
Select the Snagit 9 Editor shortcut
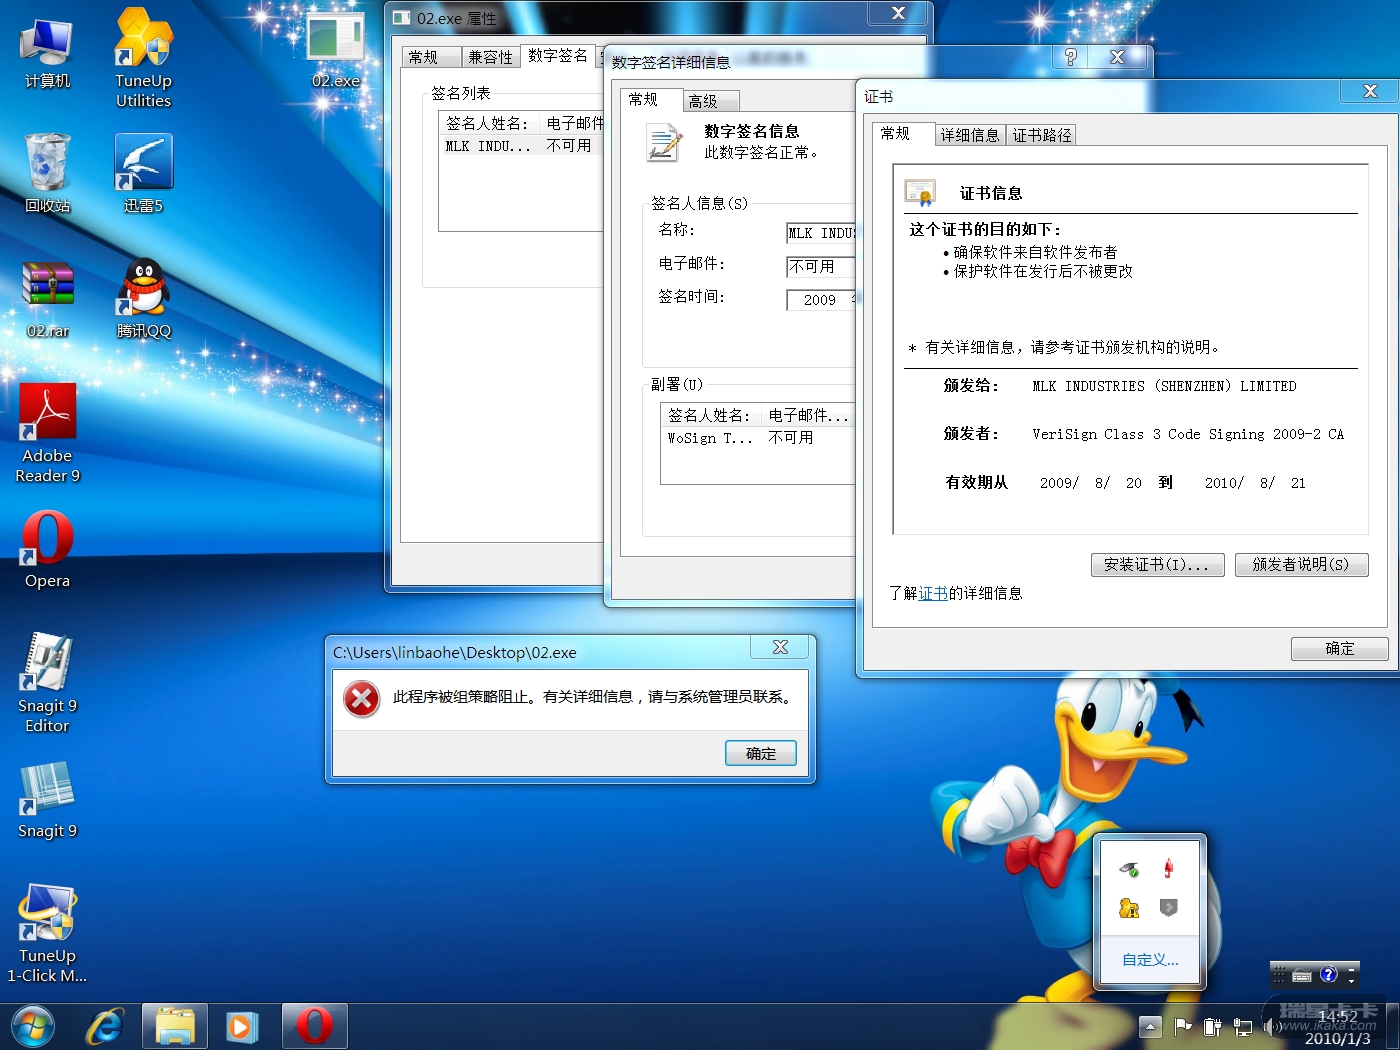(47, 684)
